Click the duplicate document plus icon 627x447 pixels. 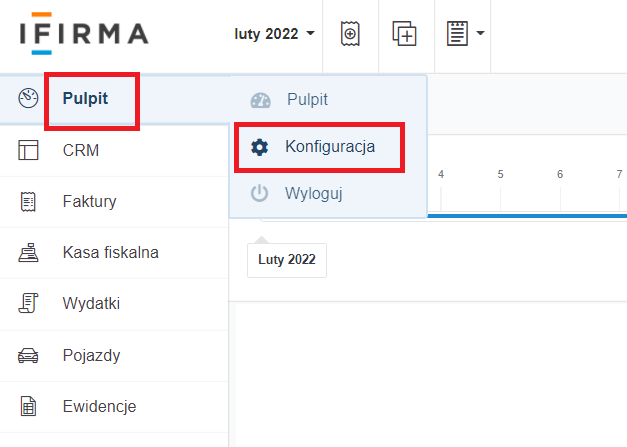404,34
